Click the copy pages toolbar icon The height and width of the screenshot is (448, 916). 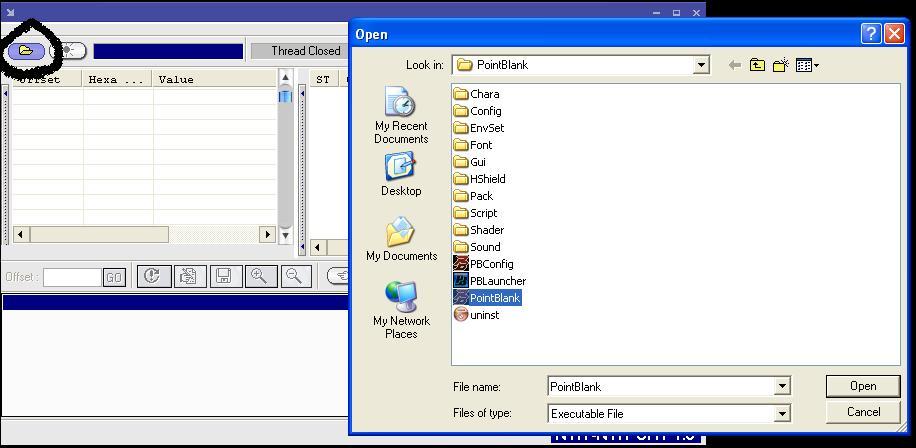(x=190, y=276)
